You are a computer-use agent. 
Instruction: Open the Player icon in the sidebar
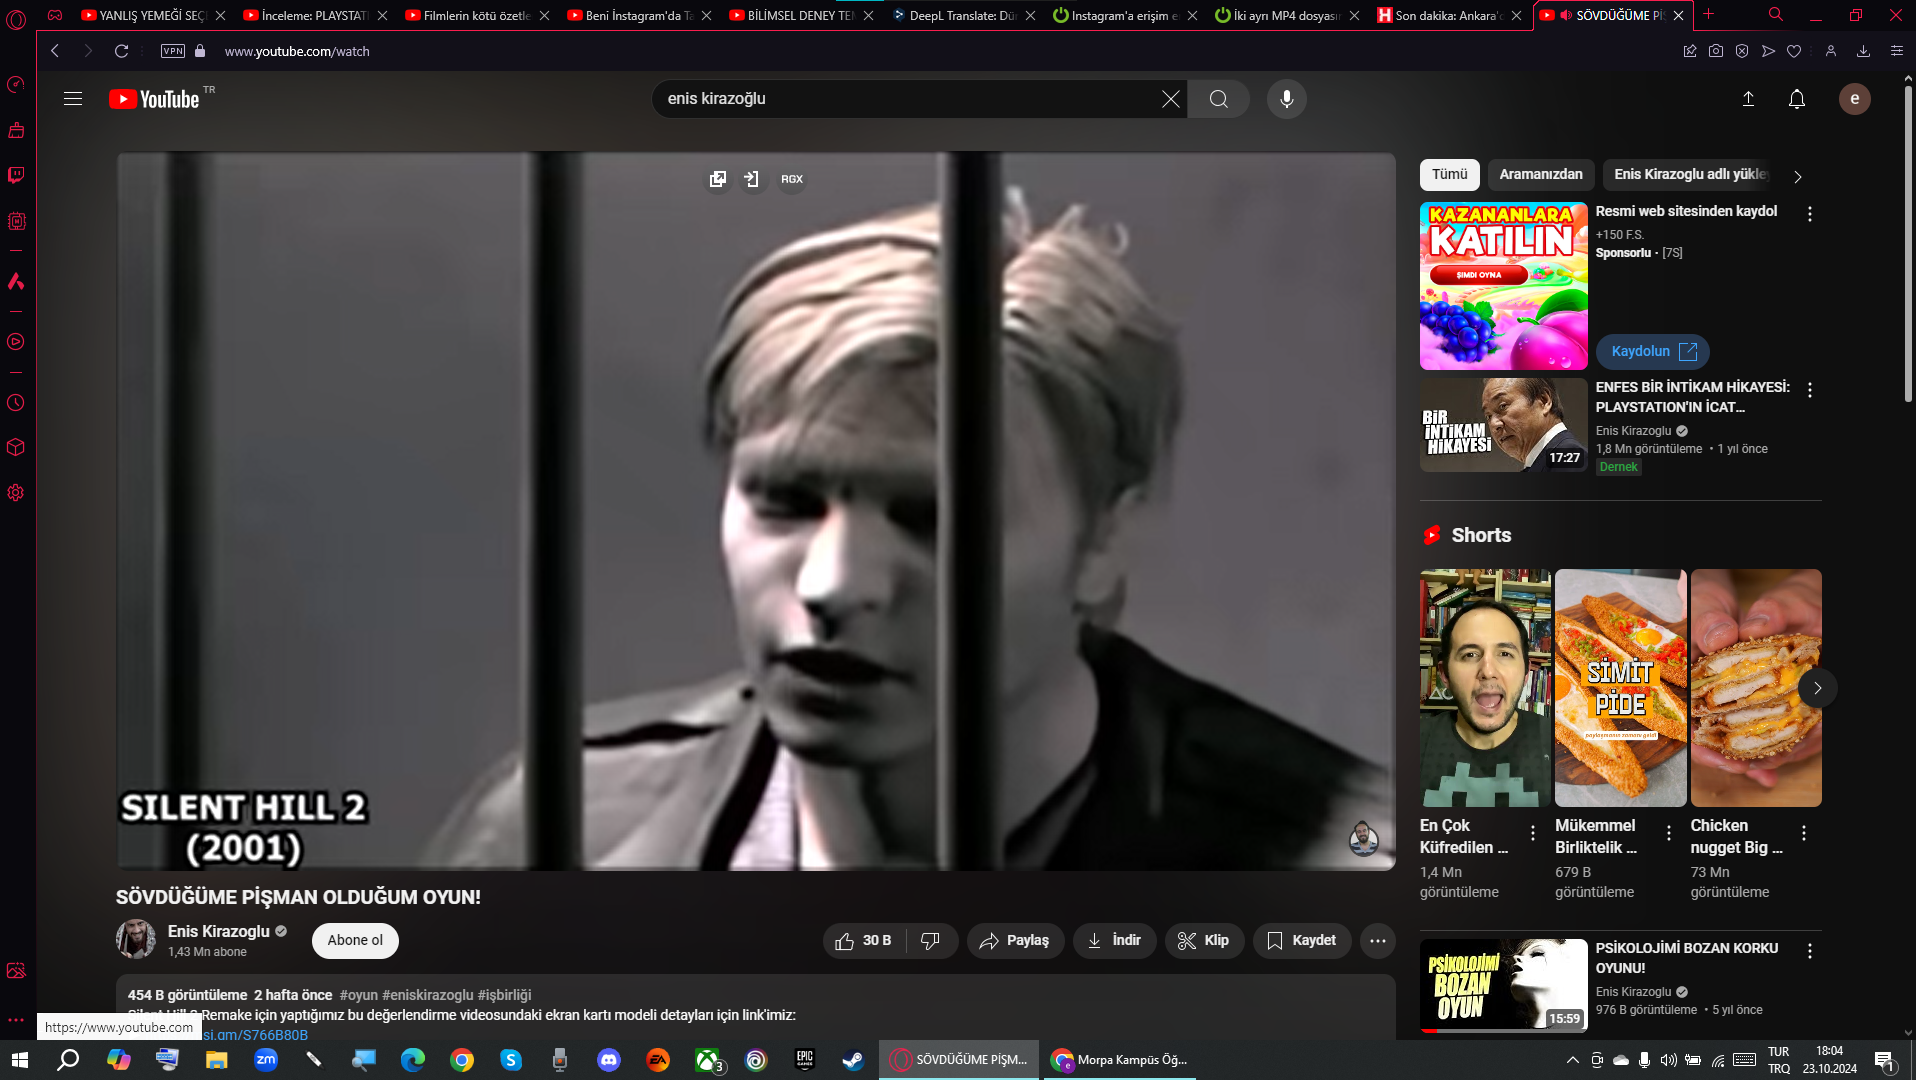point(16,342)
